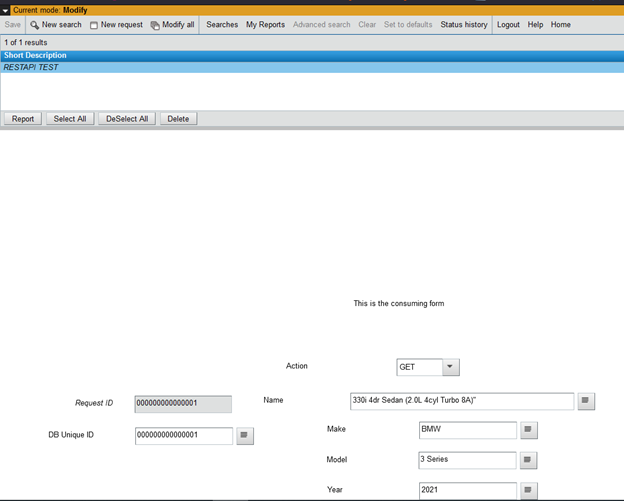Open the editor icon beside Name field

(x=586, y=401)
